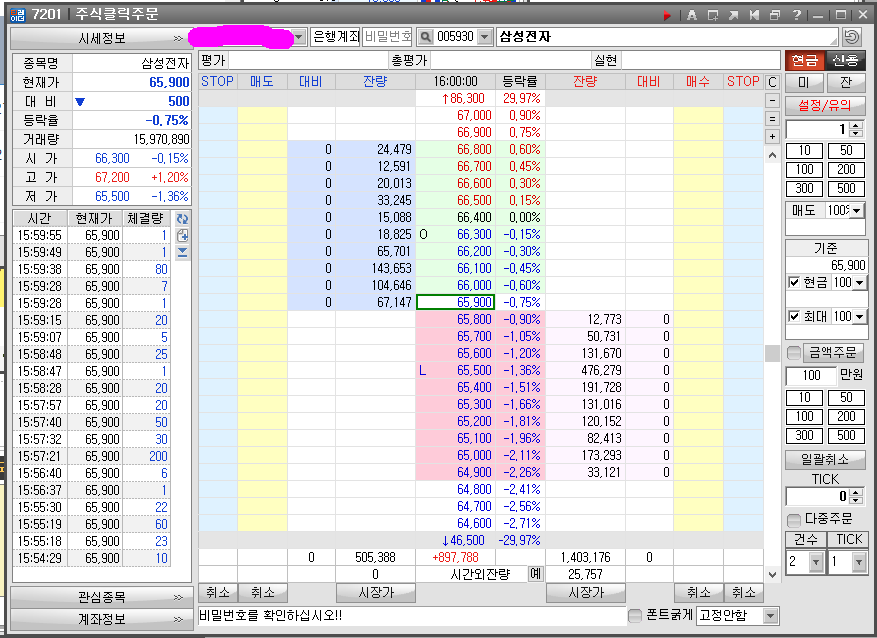Image resolution: width=877 pixels, height=638 pixels.
Task: Click the equals button beside the order book
Action: tap(772, 119)
